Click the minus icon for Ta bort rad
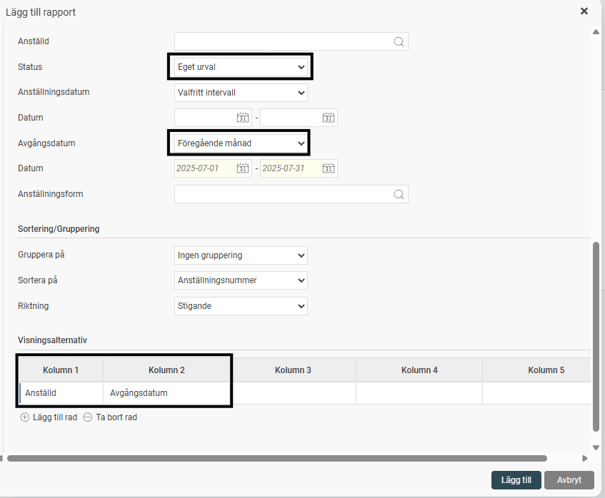605x498 pixels. (x=88, y=417)
